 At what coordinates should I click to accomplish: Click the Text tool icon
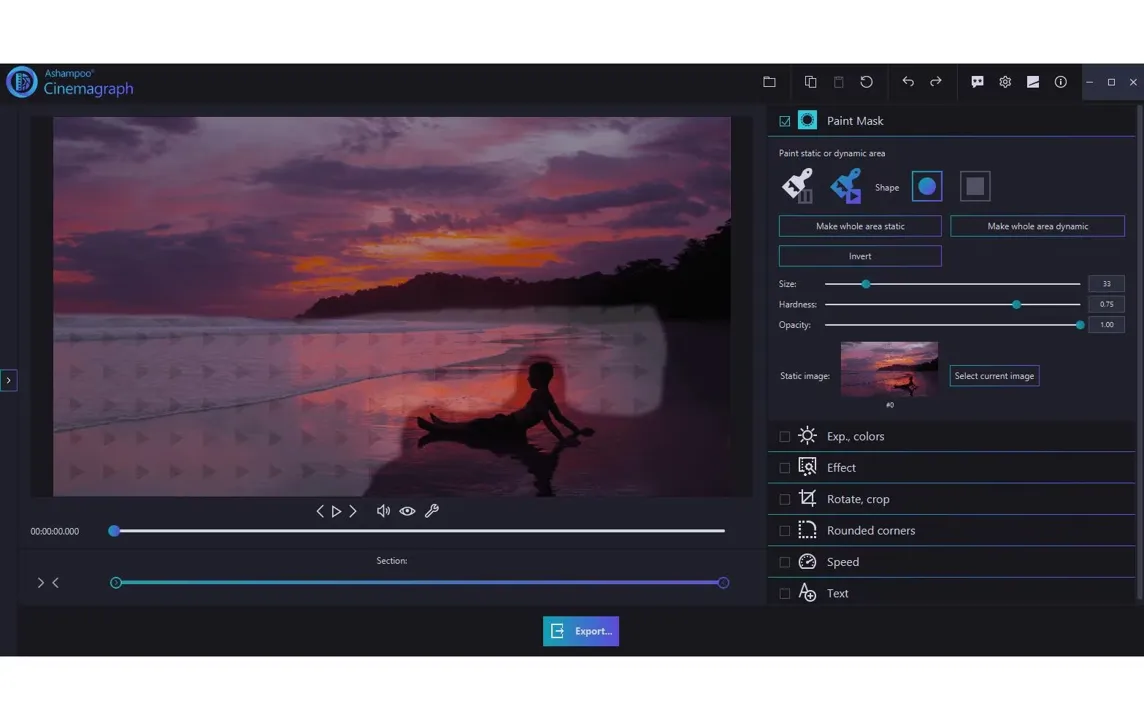(x=807, y=592)
